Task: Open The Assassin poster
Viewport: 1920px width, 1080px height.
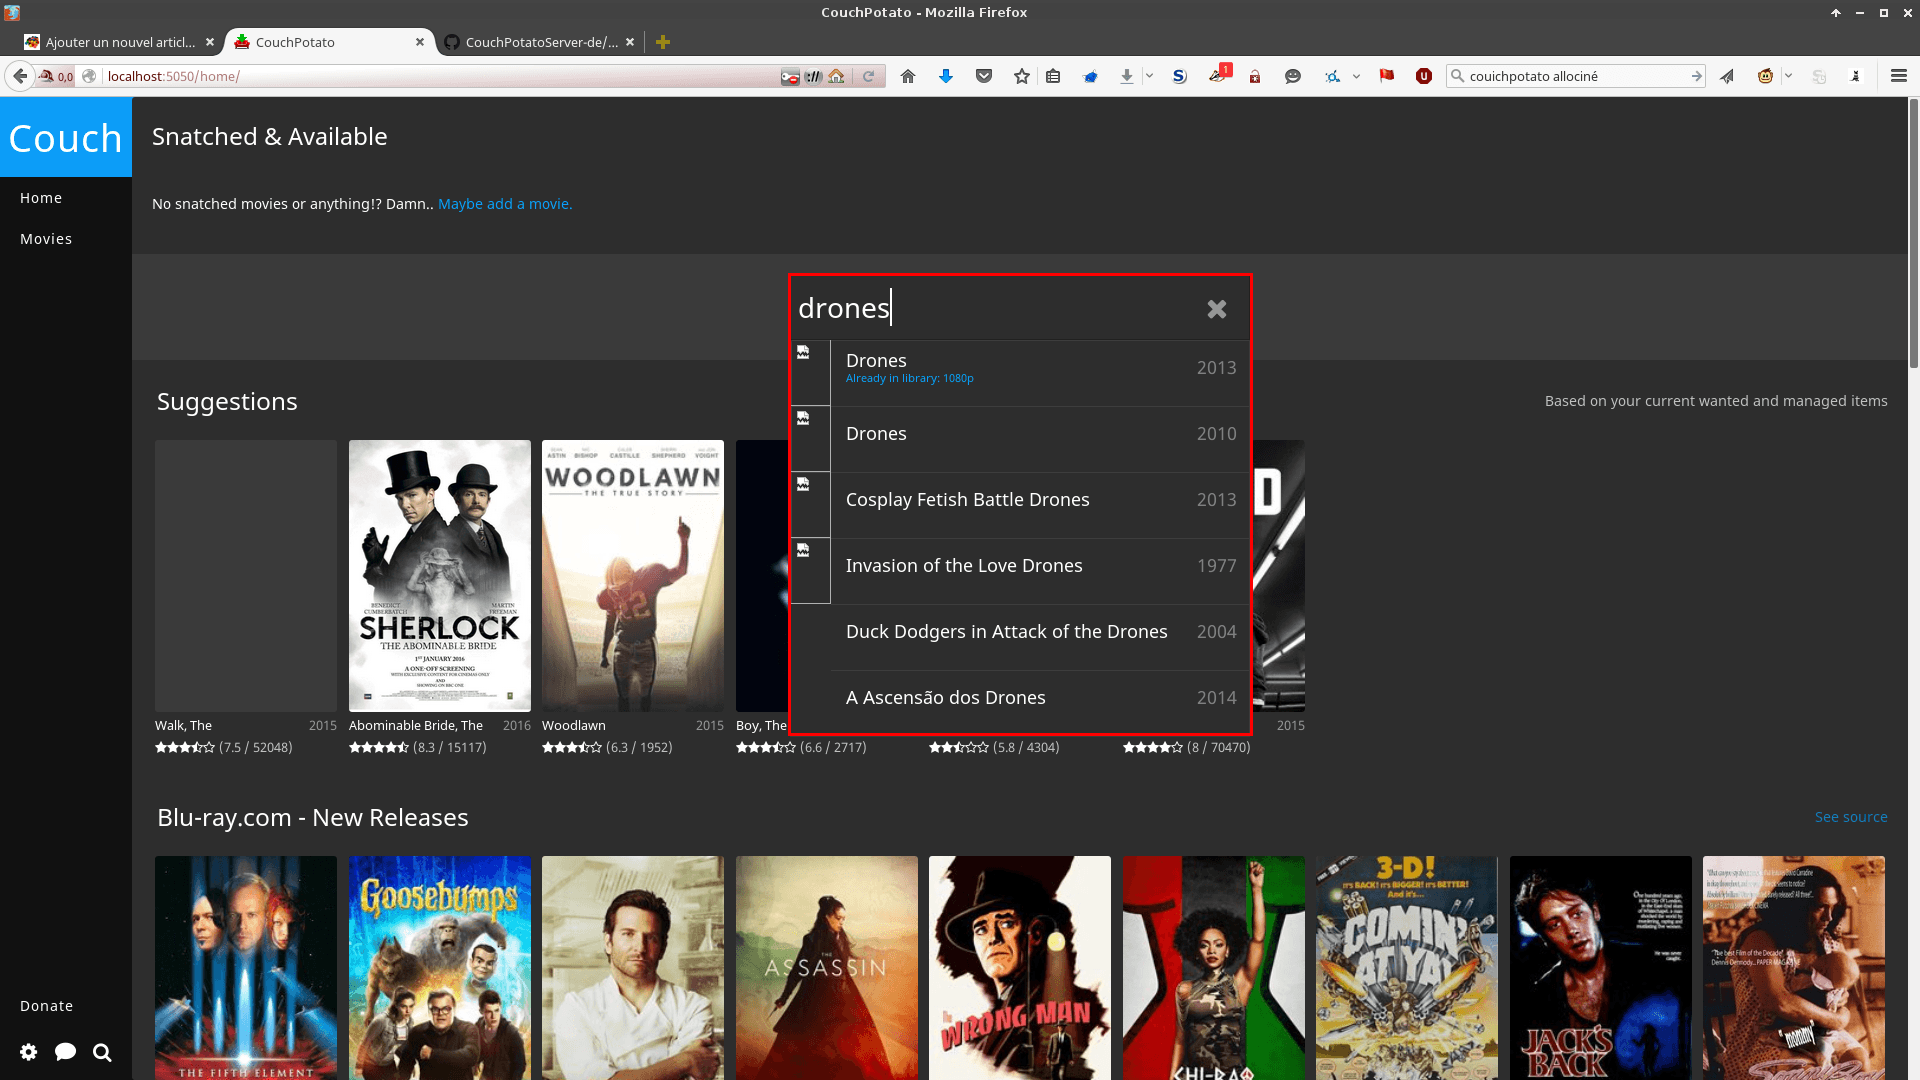Action: pos(827,967)
